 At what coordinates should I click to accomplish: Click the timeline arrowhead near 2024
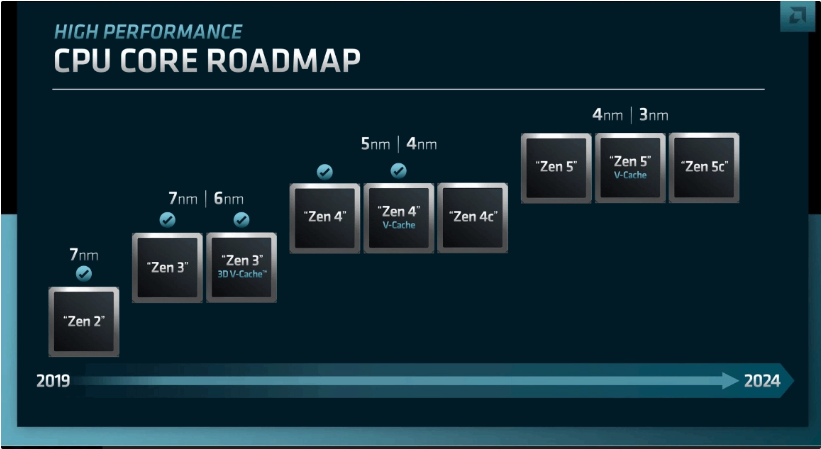point(731,381)
